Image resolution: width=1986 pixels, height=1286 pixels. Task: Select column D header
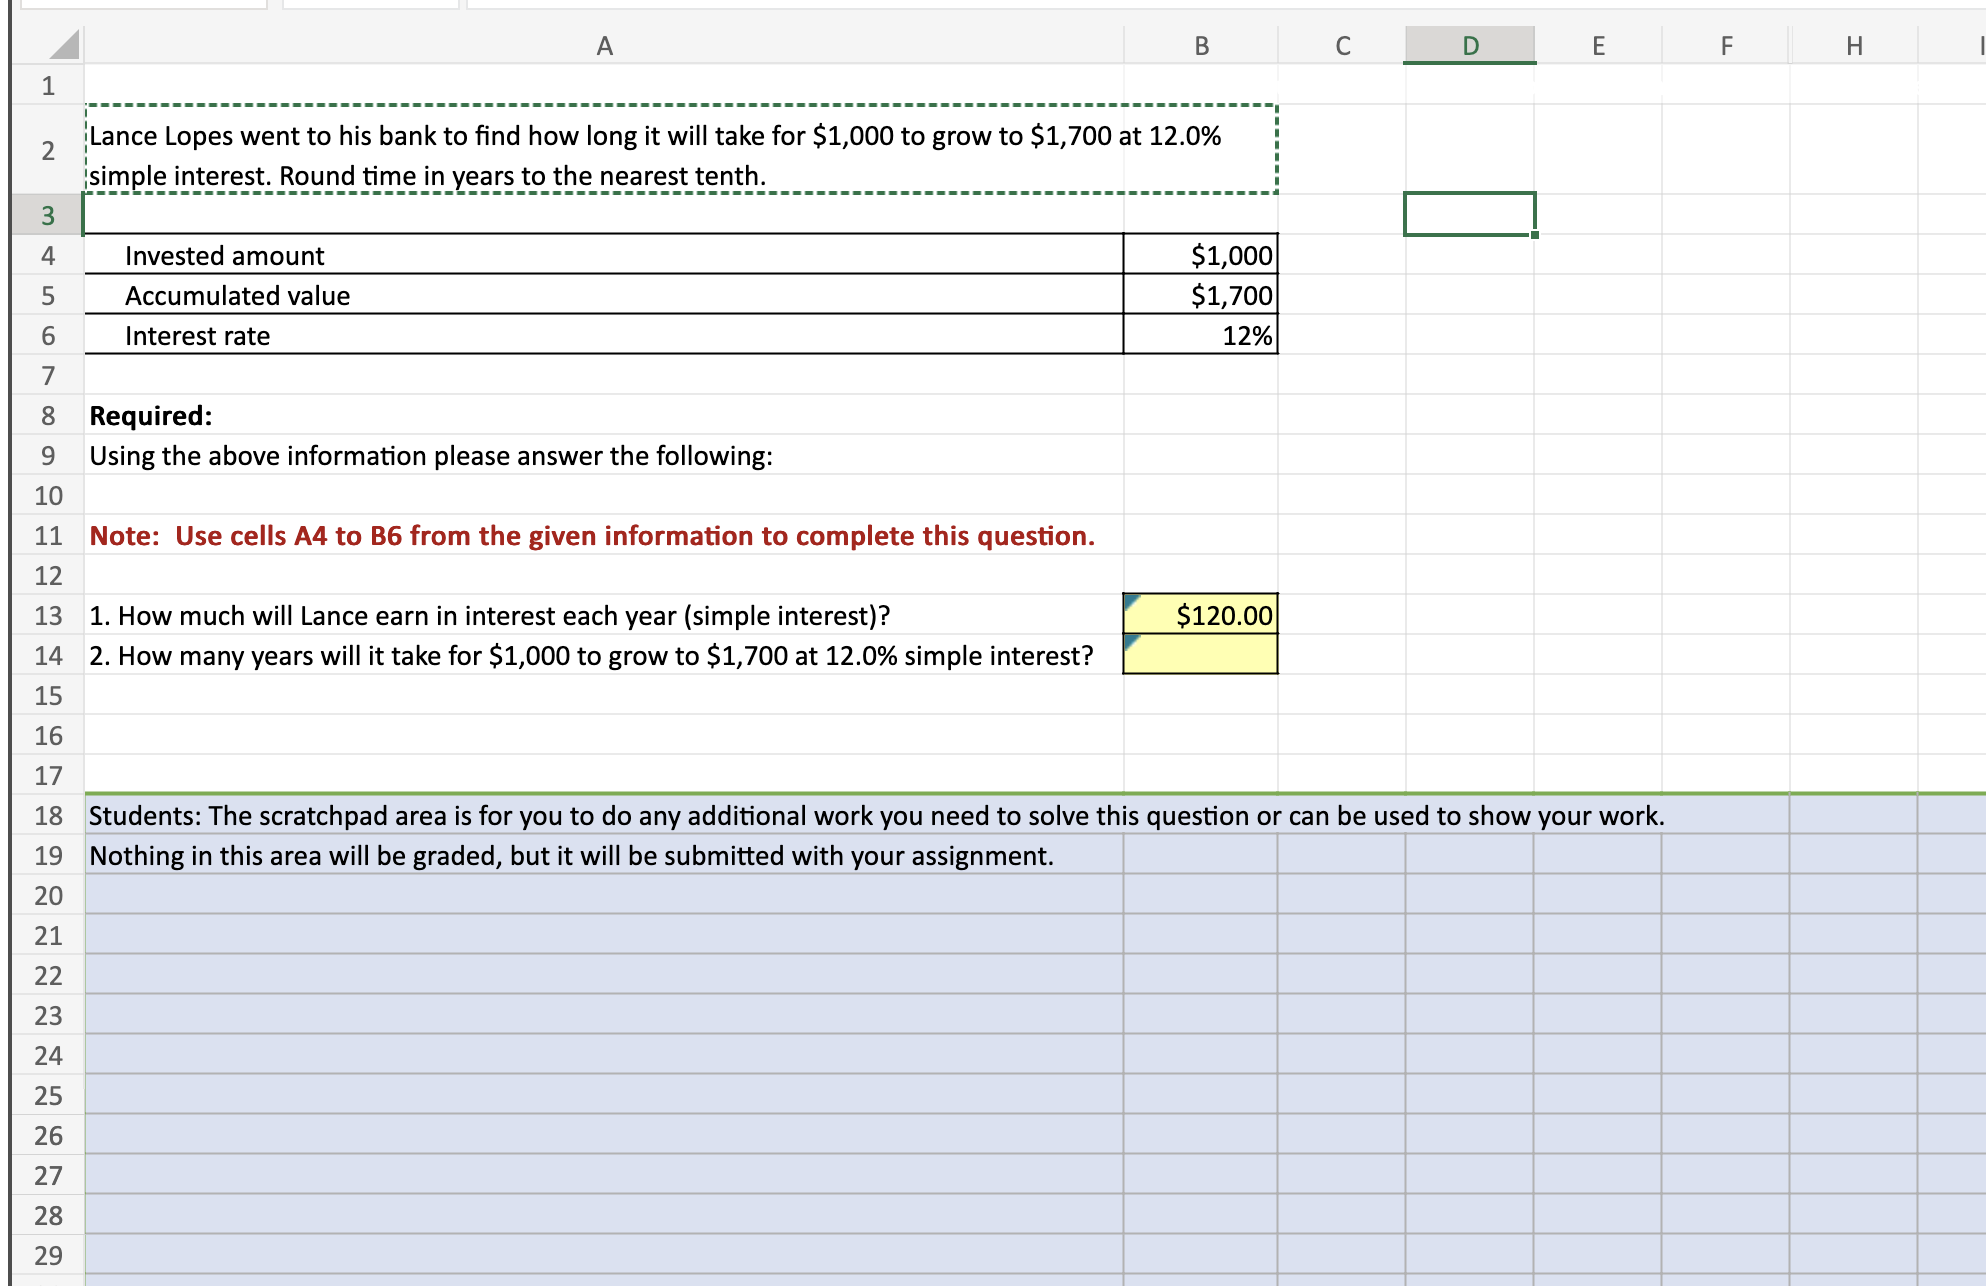pyautogui.click(x=1468, y=45)
